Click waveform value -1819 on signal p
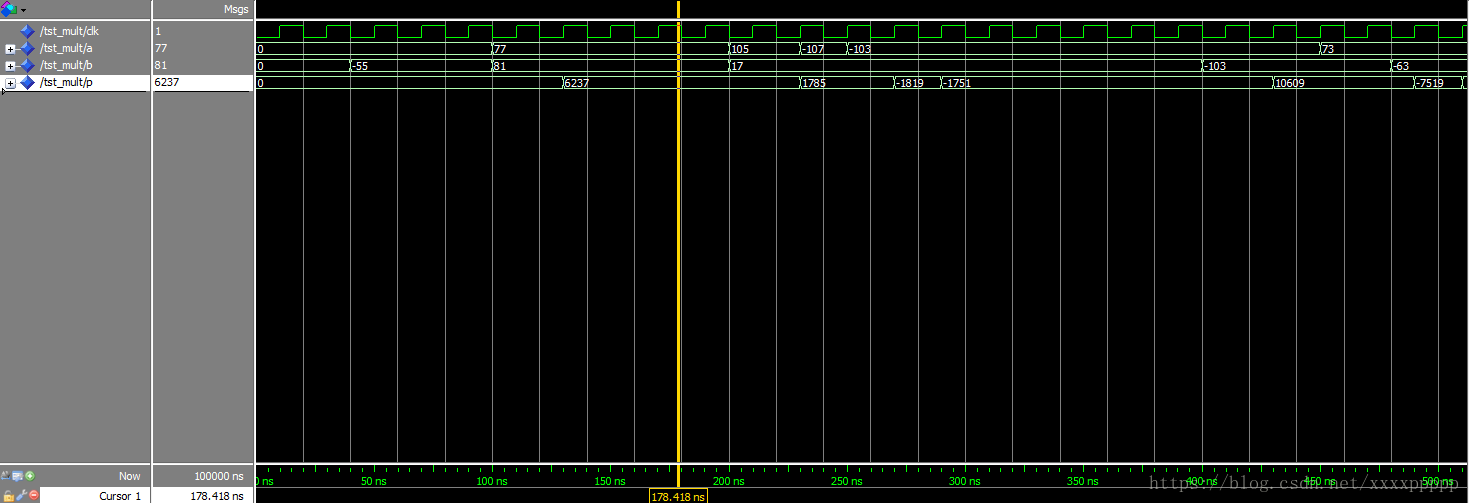 (910, 83)
